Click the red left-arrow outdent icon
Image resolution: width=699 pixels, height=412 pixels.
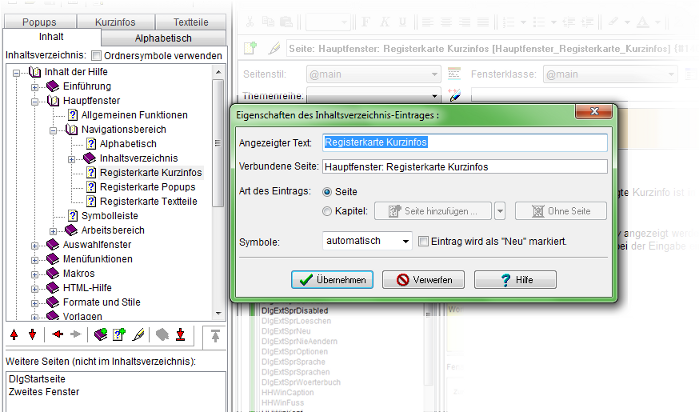coord(57,334)
